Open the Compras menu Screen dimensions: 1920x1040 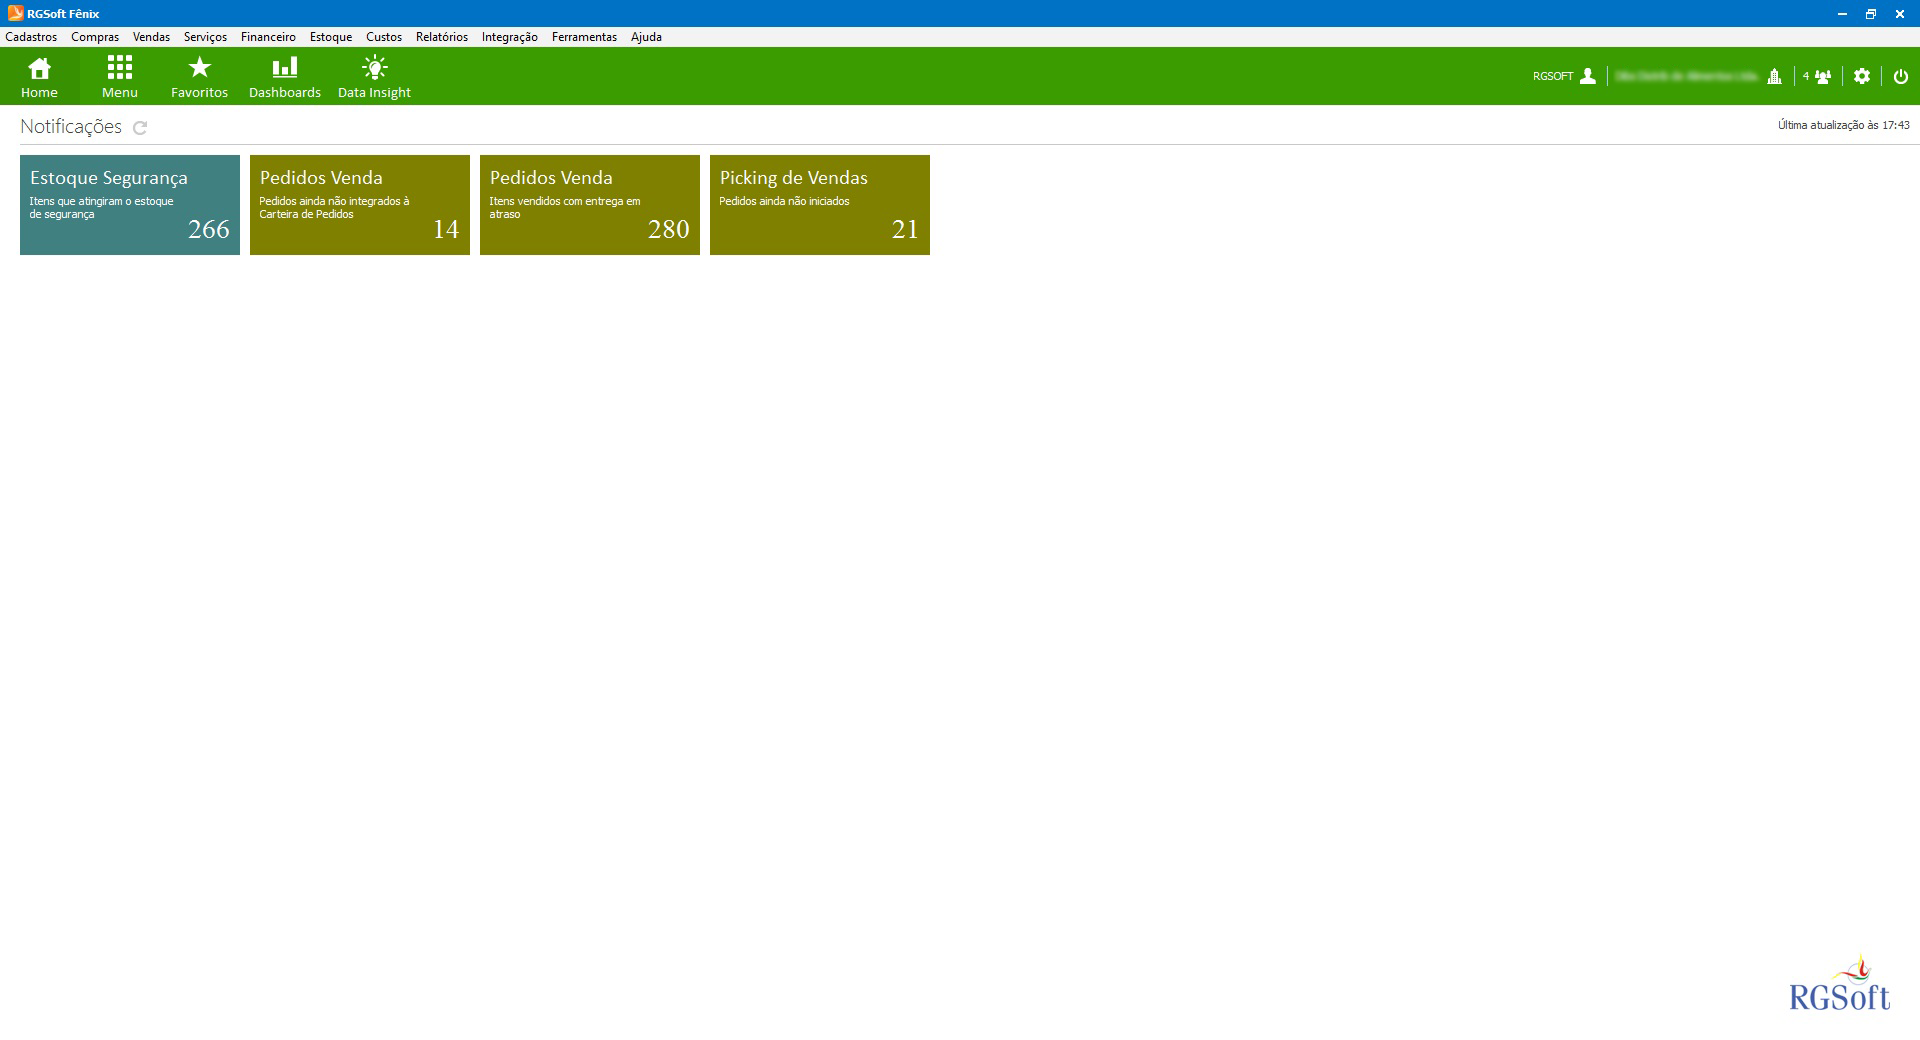coord(95,37)
